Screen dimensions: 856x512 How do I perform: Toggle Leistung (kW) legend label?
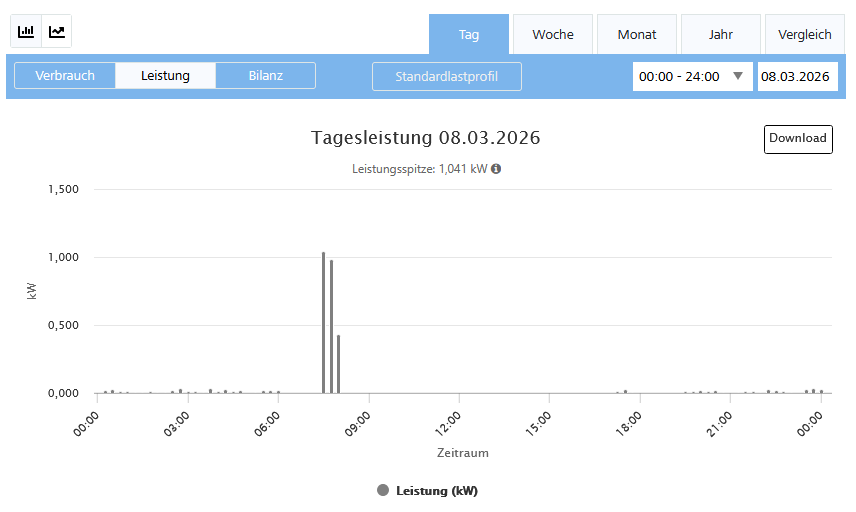tap(436, 491)
